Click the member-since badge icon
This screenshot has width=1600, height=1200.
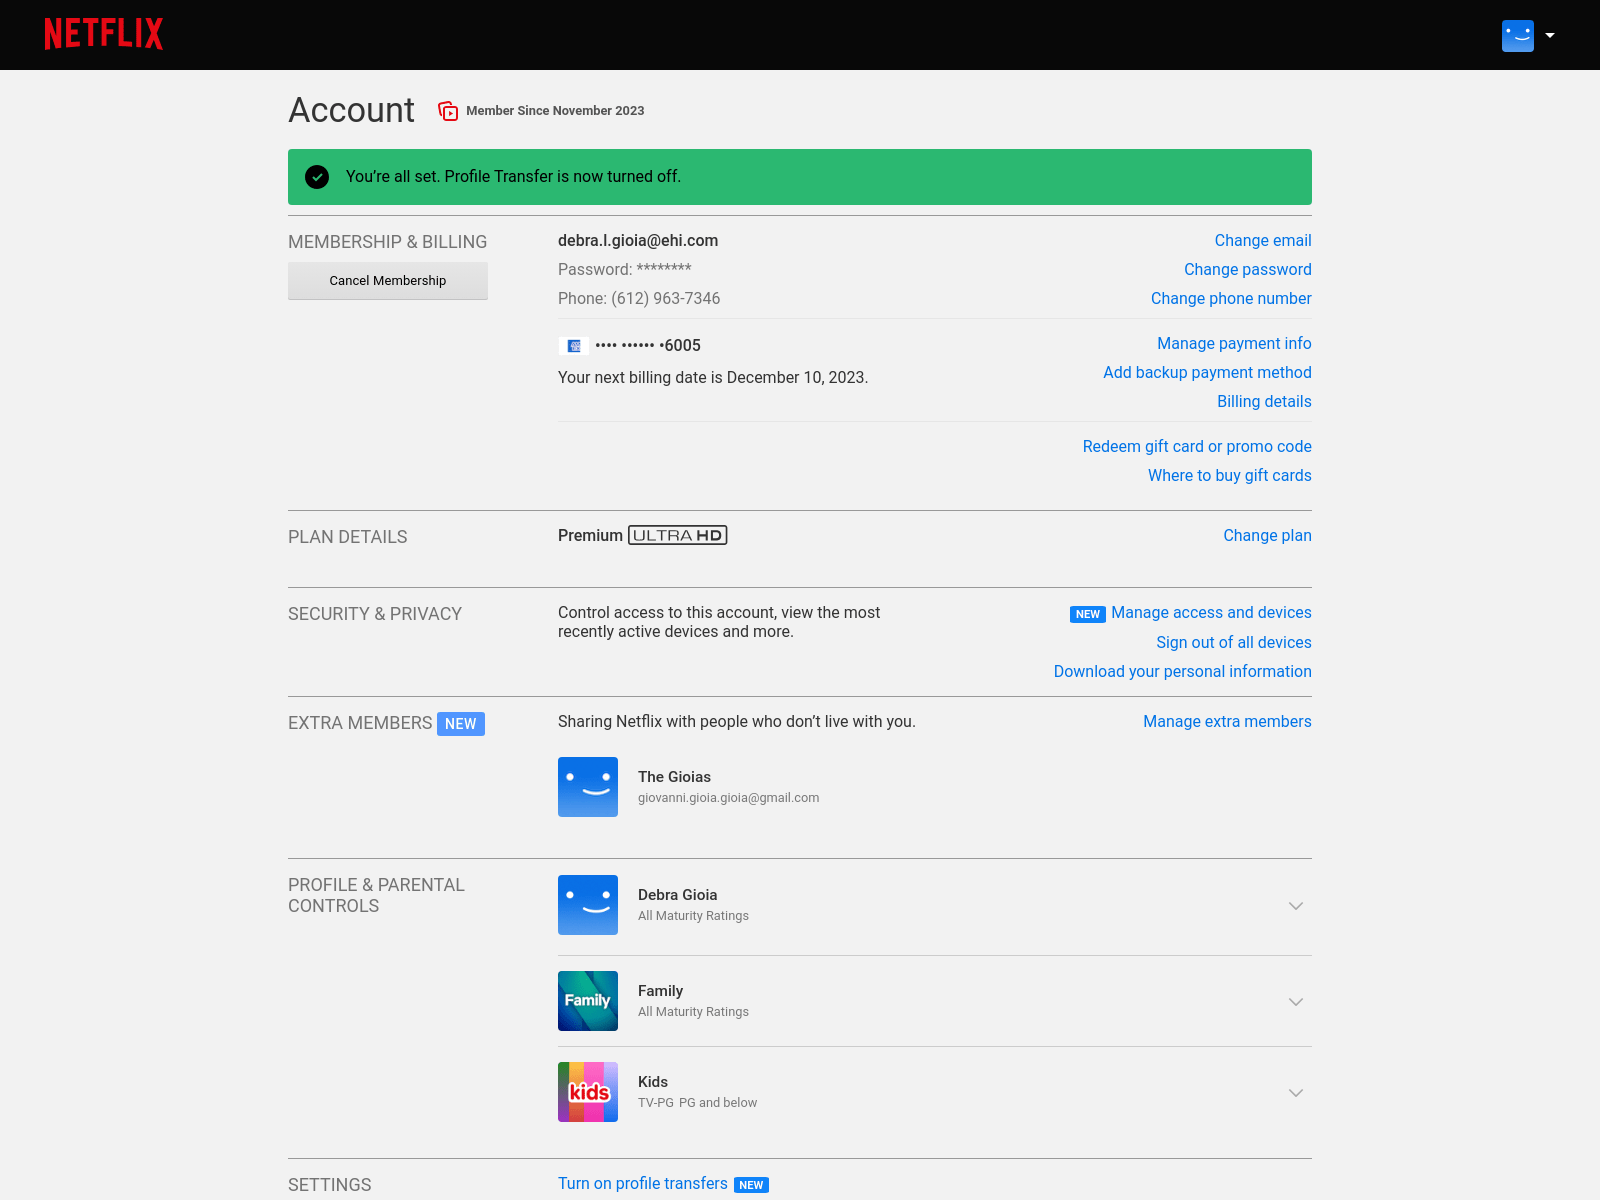[448, 111]
